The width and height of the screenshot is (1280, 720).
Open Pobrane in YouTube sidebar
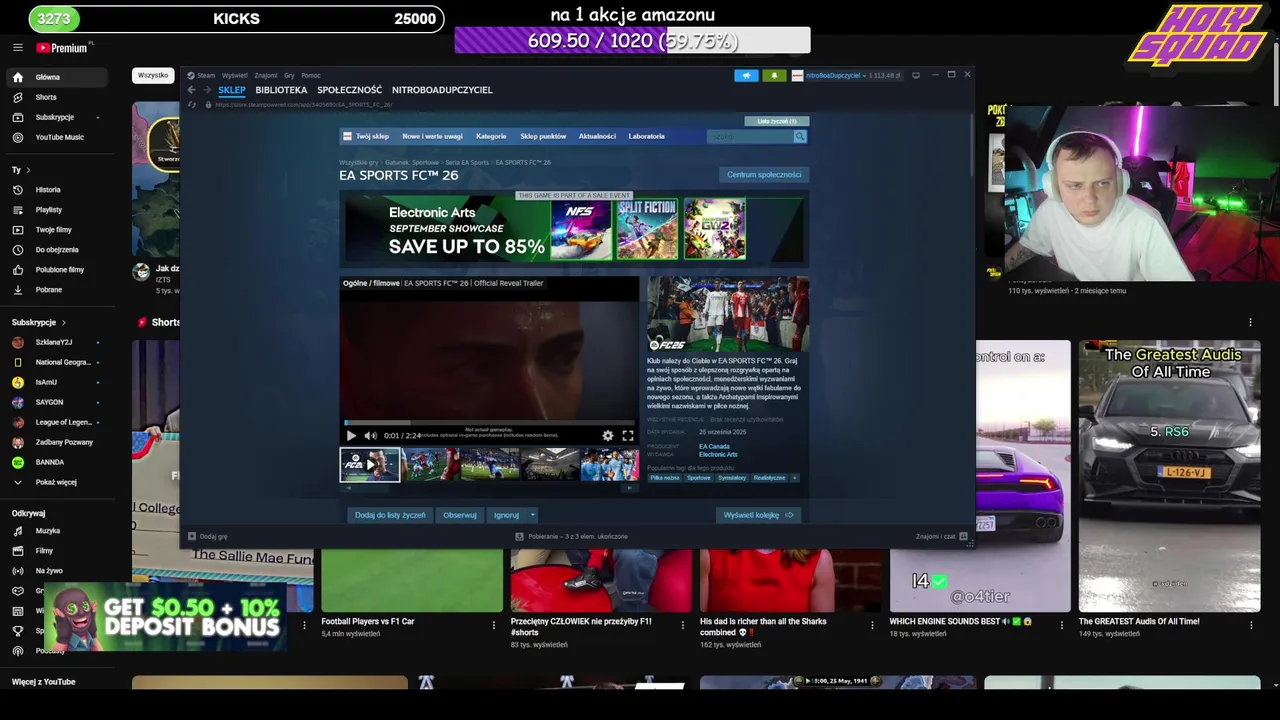coord(57,290)
